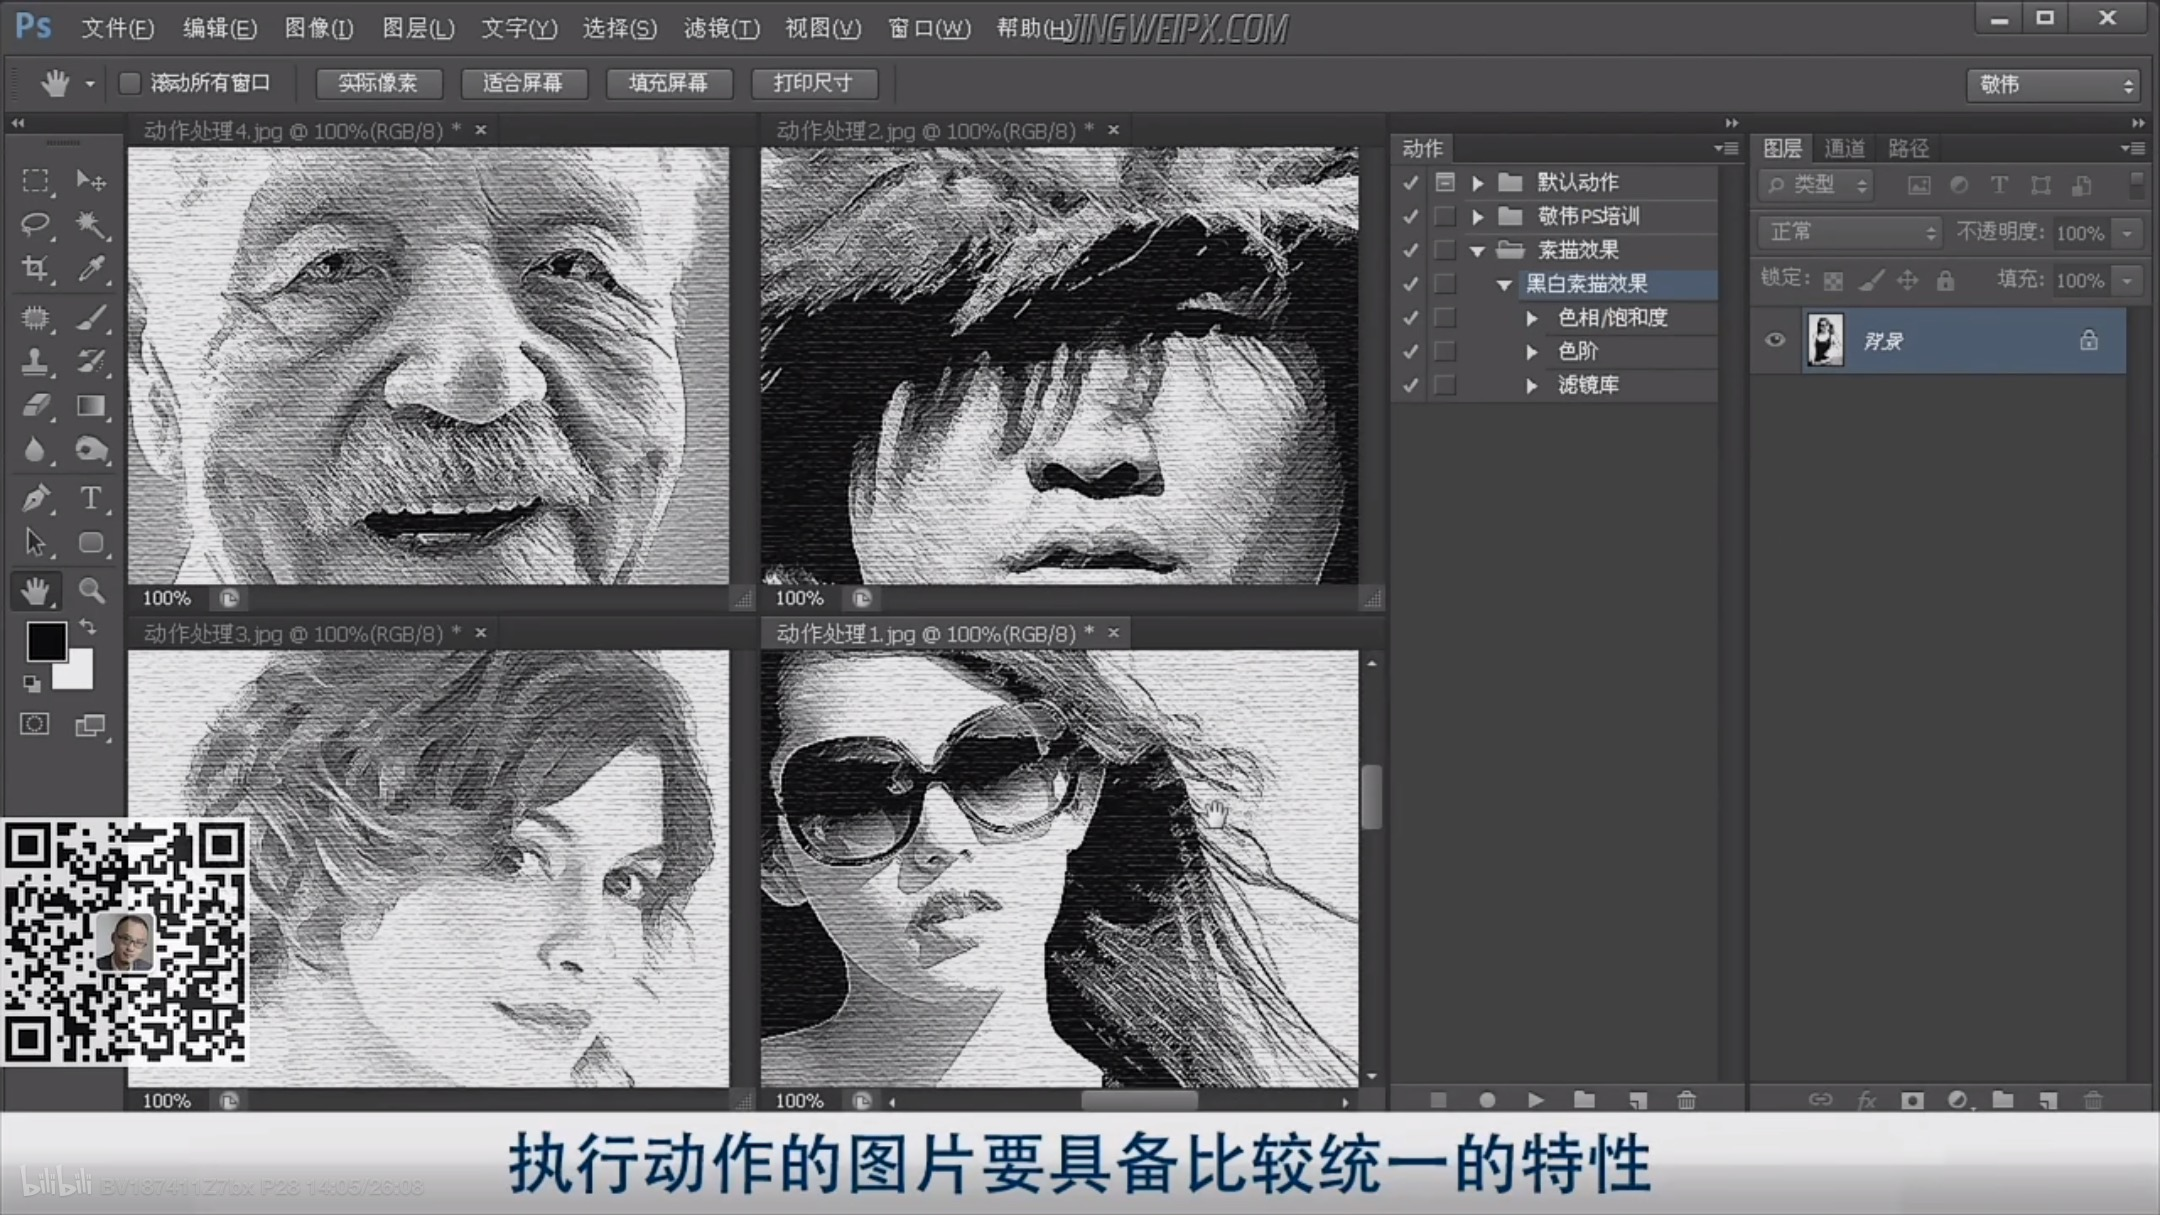Toggle lock transparent pixels
The width and height of the screenshot is (2160, 1216).
pos(1833,281)
